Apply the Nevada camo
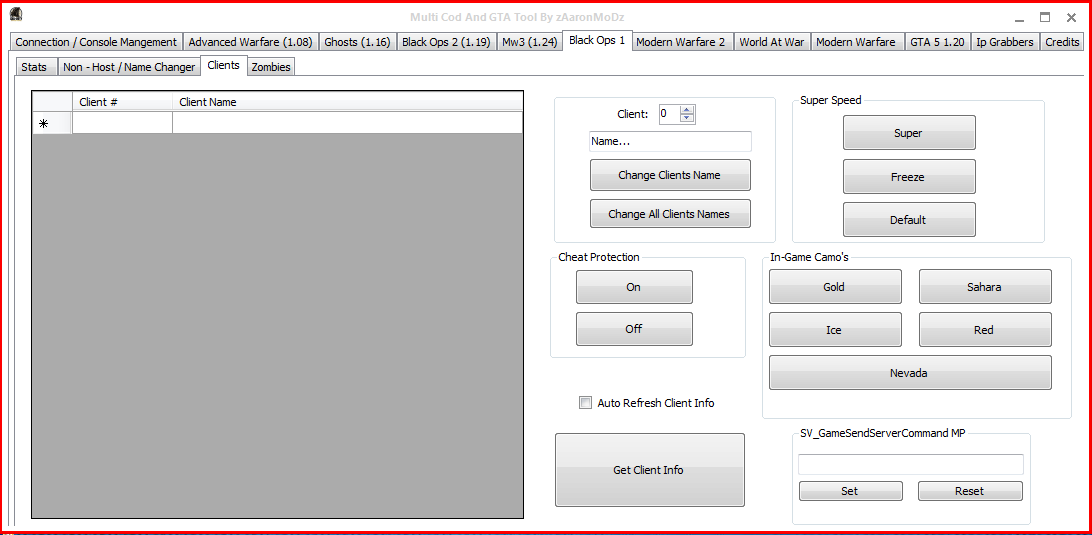The image size is (1092, 535). coord(910,373)
